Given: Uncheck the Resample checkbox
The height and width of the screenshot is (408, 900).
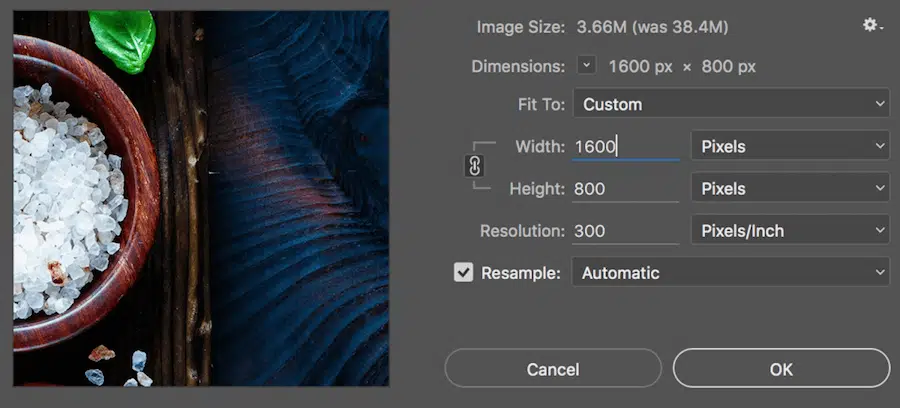Looking at the screenshot, I should pyautogui.click(x=463, y=272).
